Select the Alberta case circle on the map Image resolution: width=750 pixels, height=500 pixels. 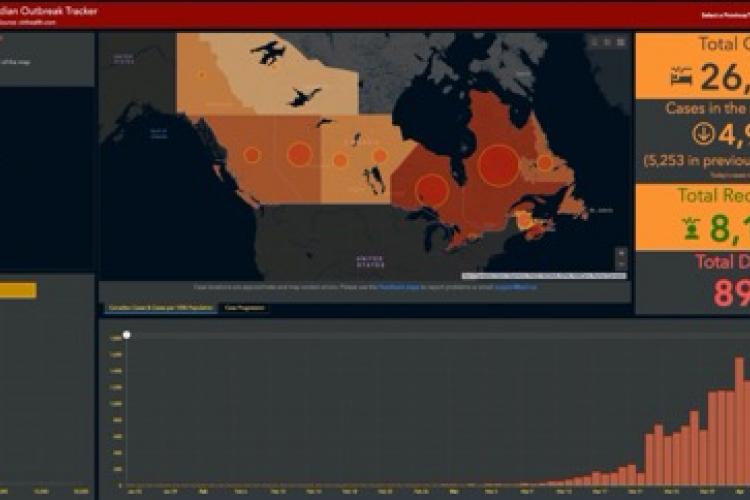pyautogui.click(x=300, y=154)
